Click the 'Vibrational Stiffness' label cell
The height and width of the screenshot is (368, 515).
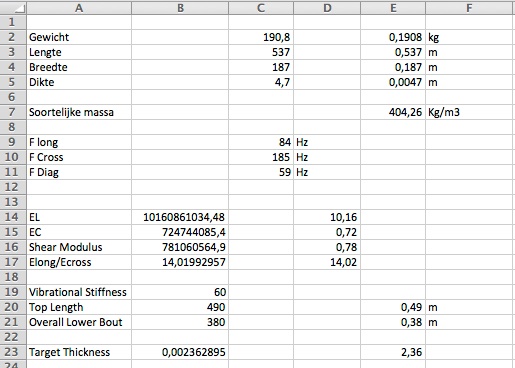coord(79,292)
